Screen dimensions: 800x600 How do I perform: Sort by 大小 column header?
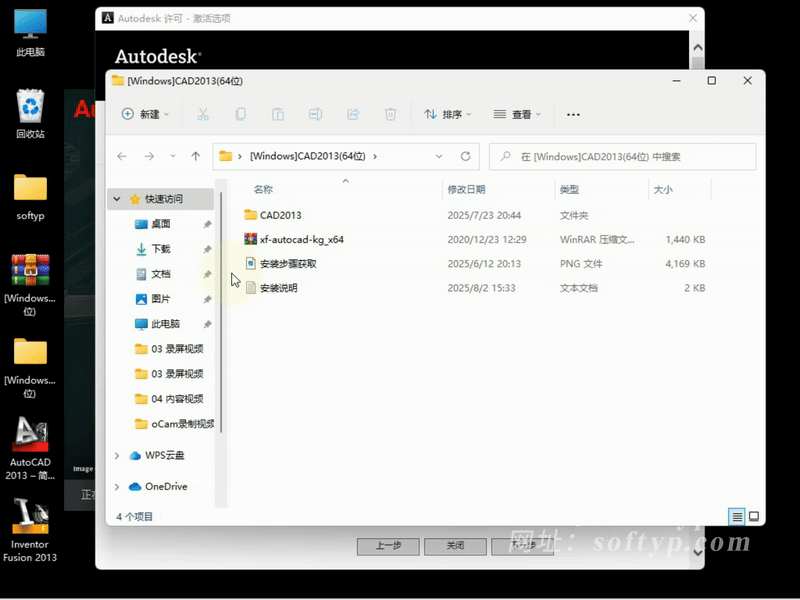[663, 189]
